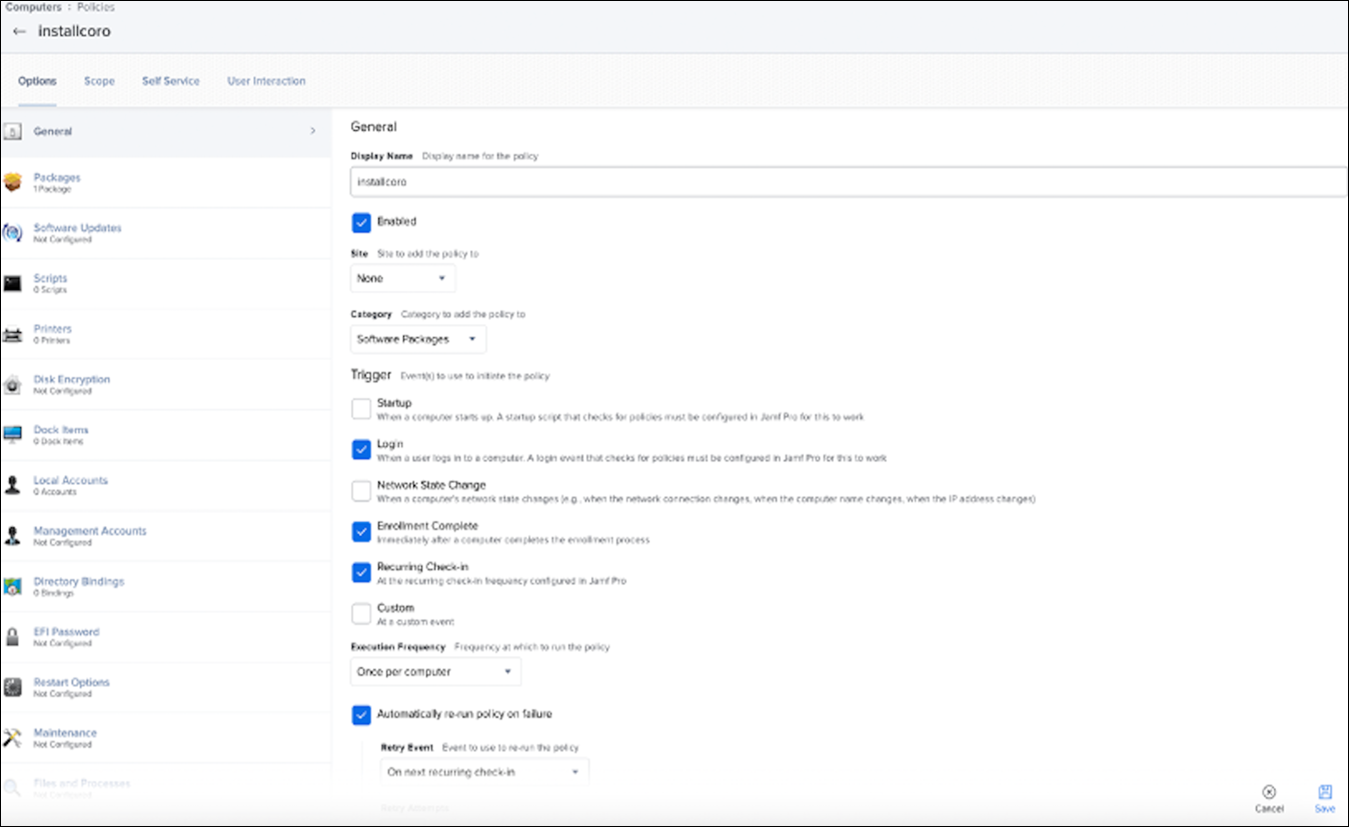Viewport: 1349px width, 827px height.
Task: Uncheck the Login trigger checkbox
Action: pos(362,449)
